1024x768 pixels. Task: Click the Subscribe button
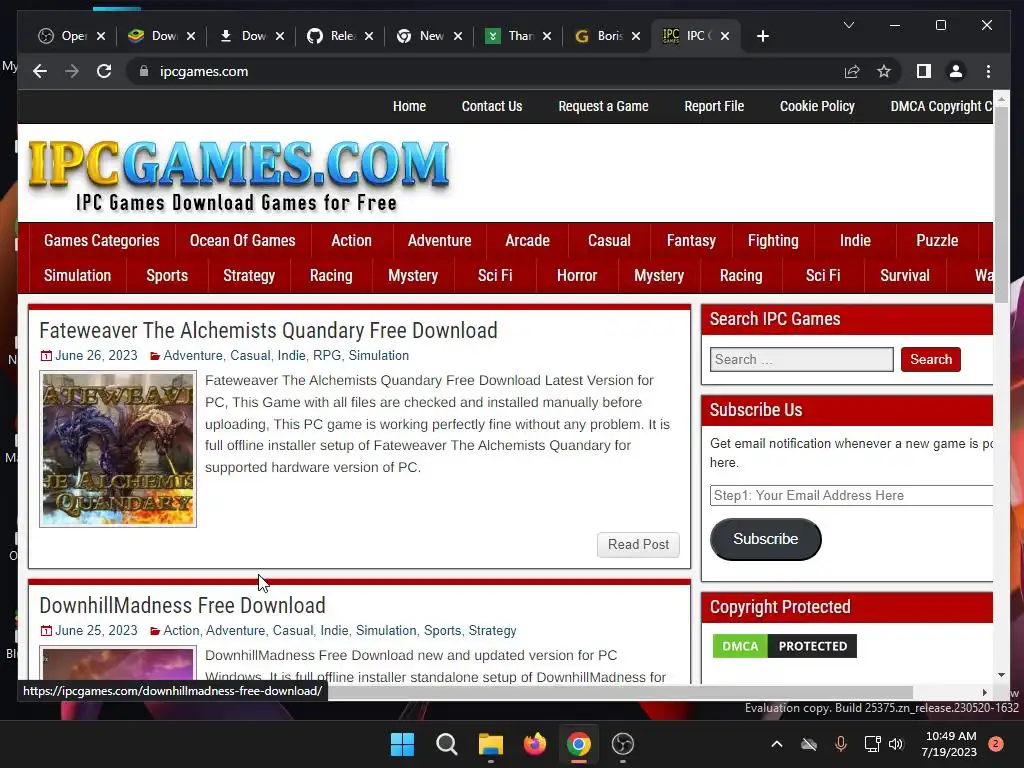765,539
